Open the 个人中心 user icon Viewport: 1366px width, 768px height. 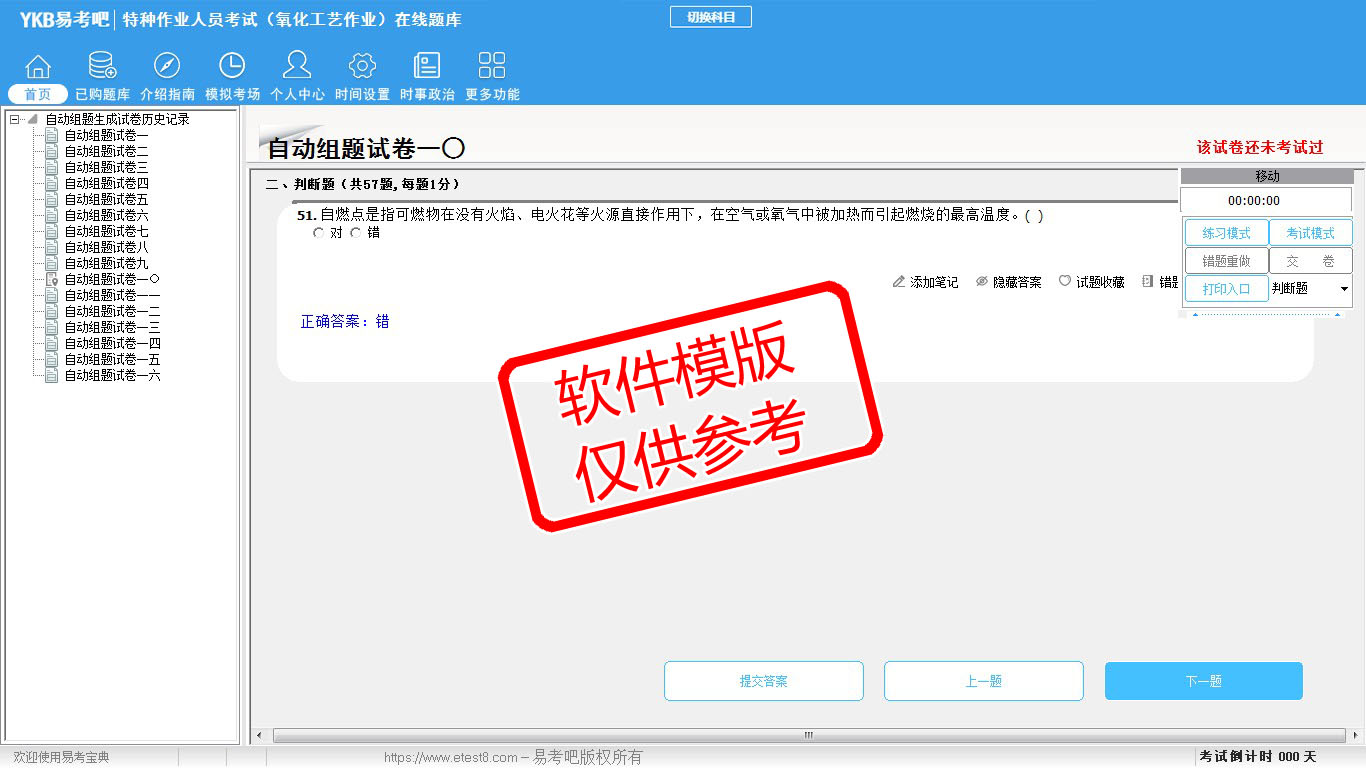coord(297,67)
